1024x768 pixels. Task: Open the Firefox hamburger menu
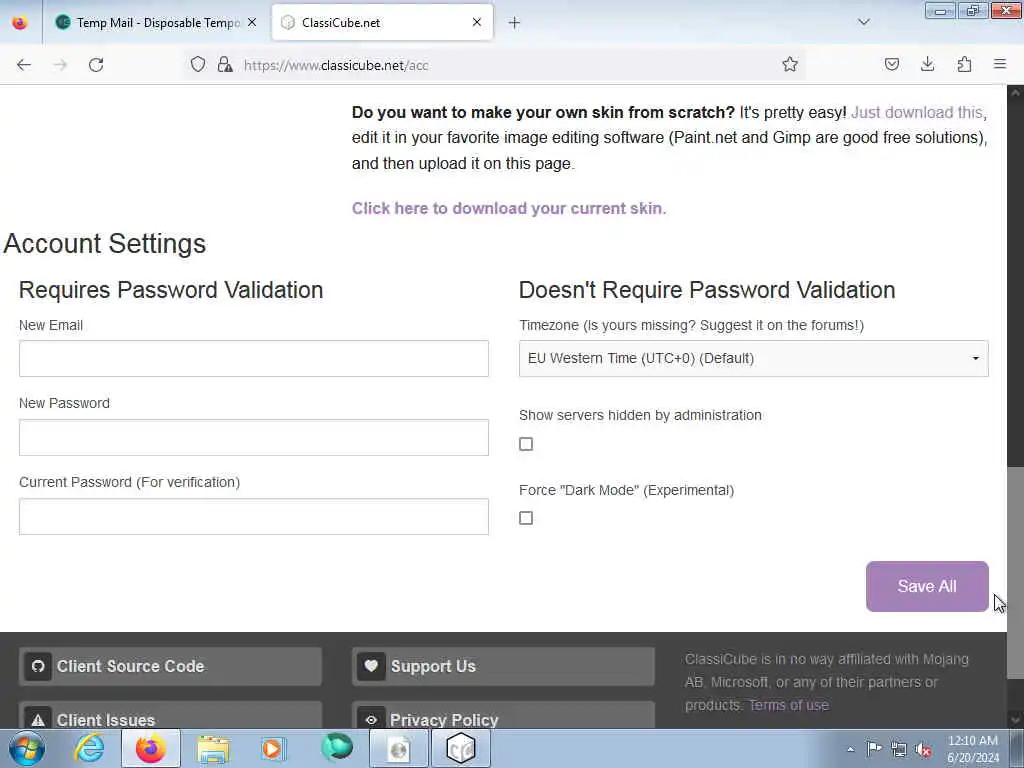(1000, 64)
